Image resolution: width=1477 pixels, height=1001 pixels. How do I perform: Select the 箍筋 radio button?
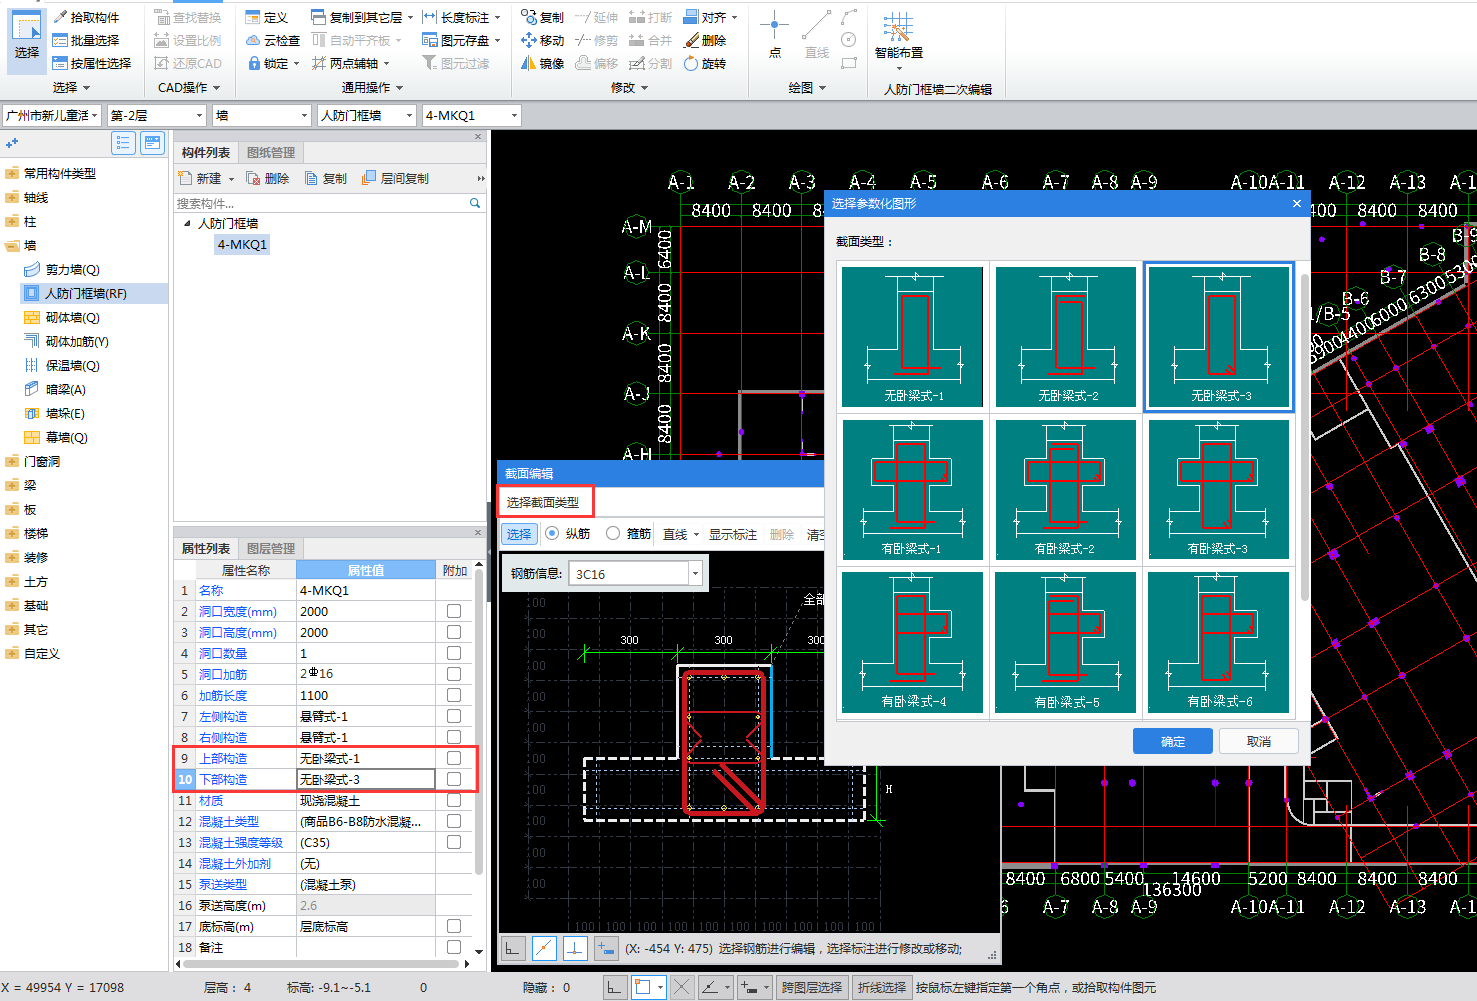coord(613,534)
